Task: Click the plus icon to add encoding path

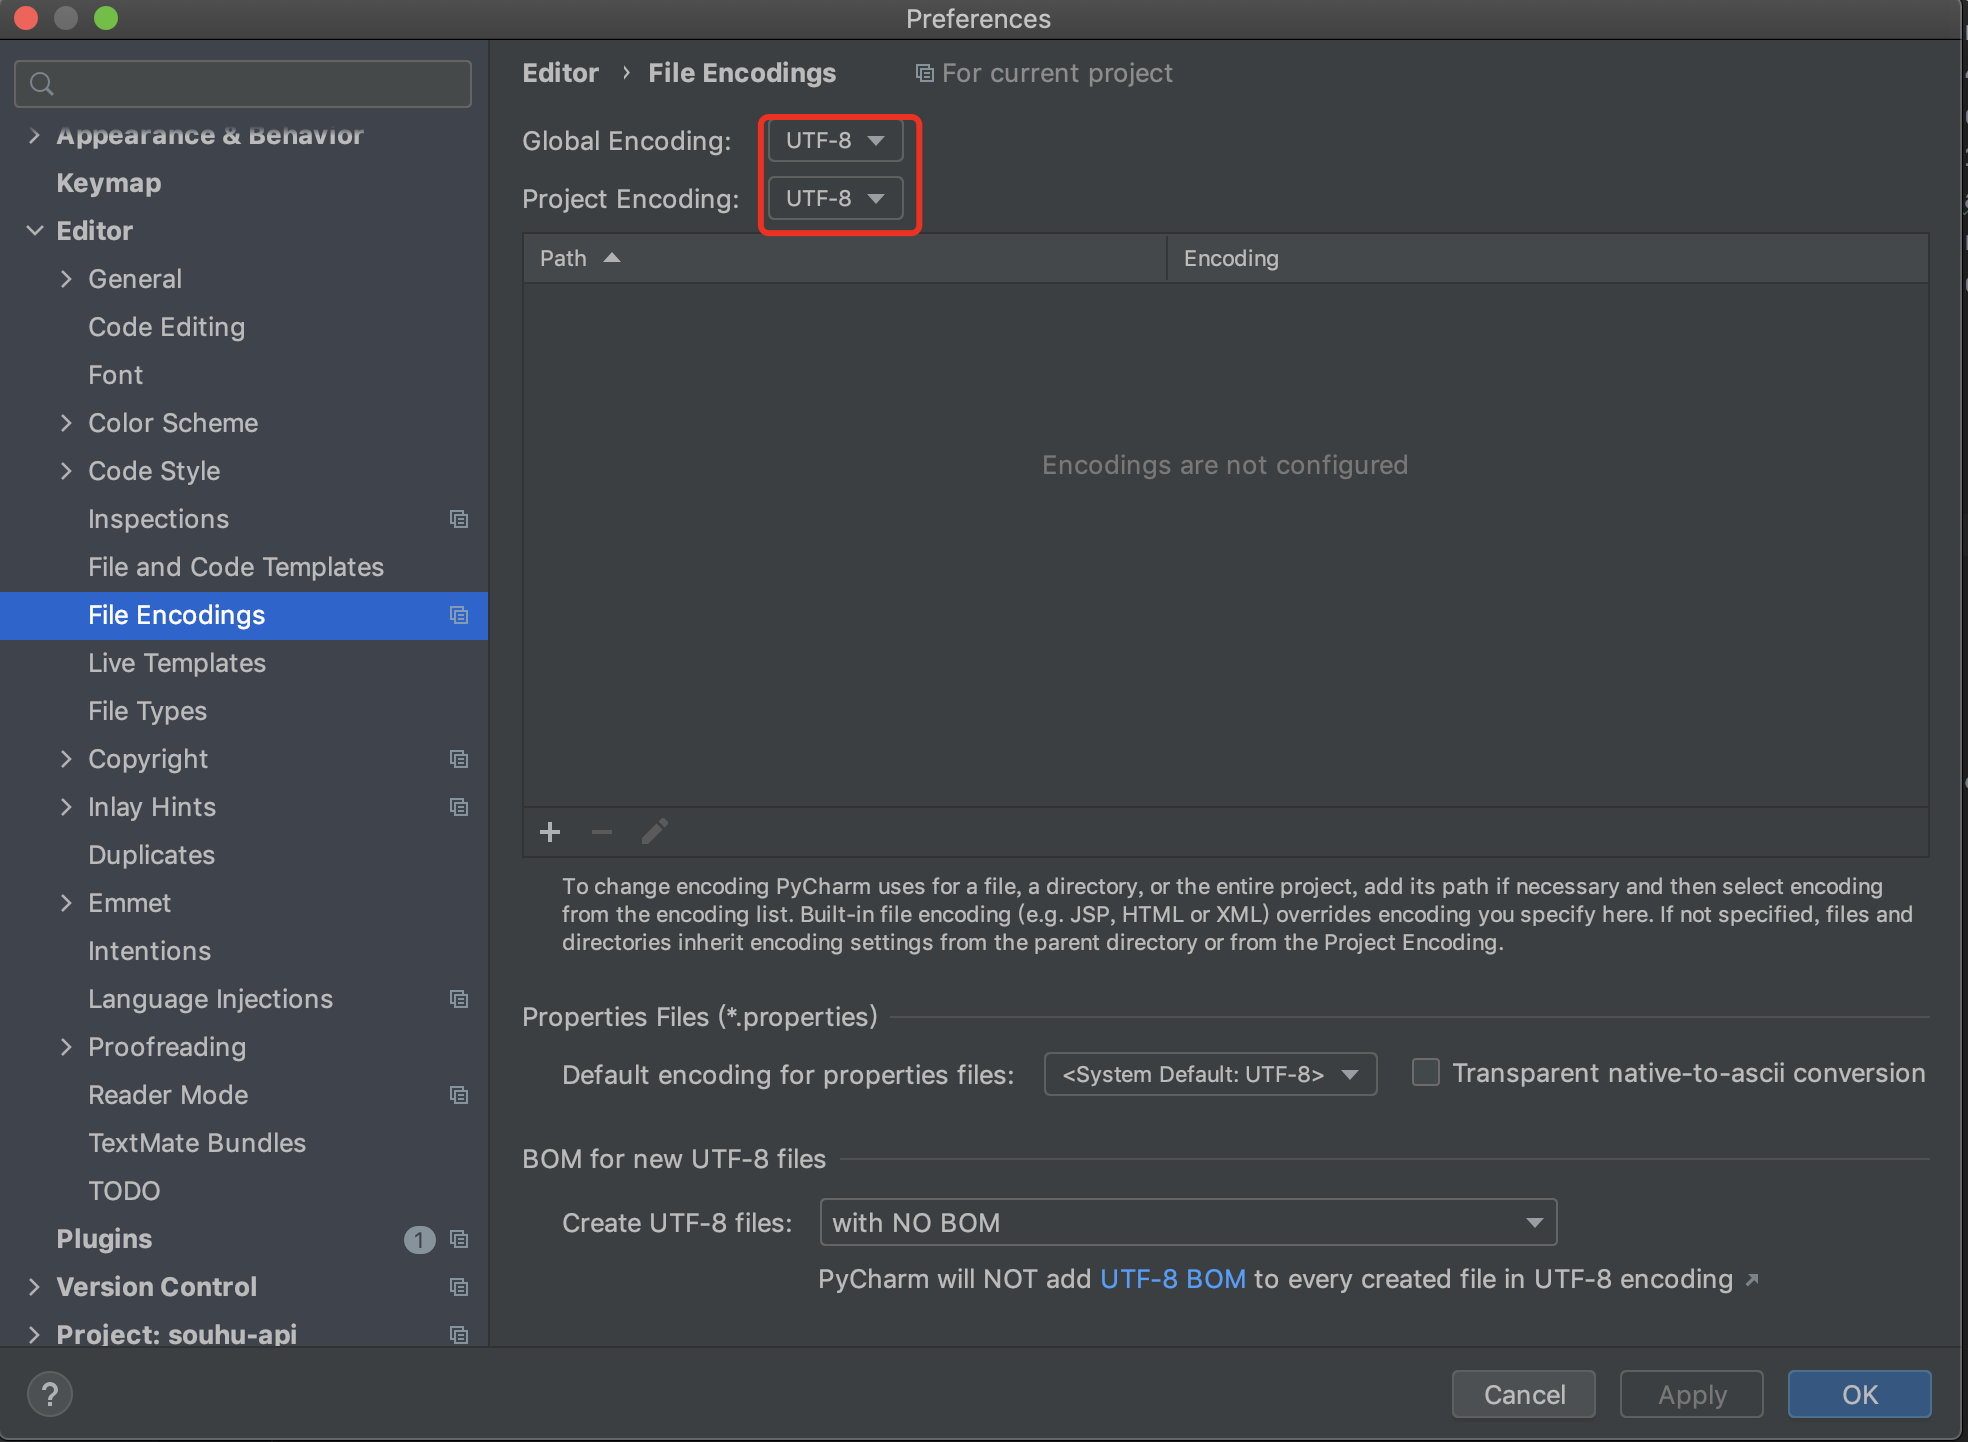Action: point(550,832)
